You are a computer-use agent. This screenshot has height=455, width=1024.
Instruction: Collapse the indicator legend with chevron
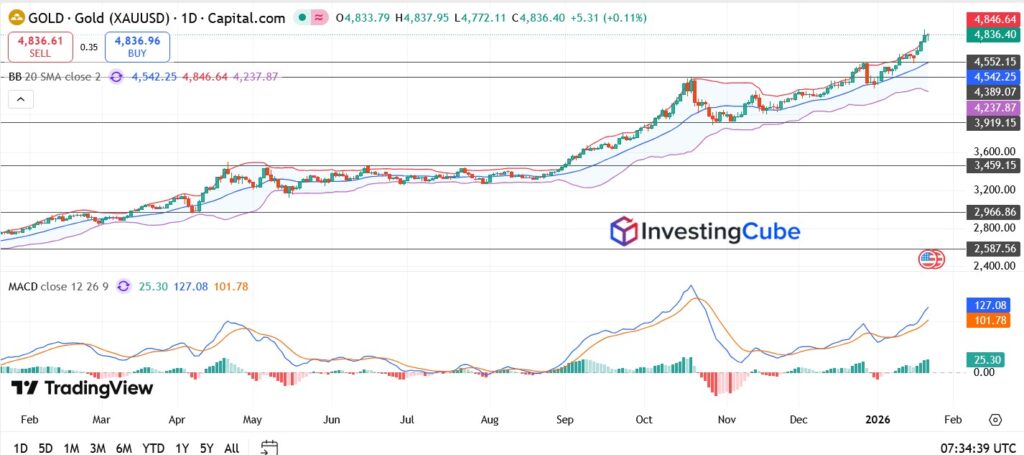19,98
